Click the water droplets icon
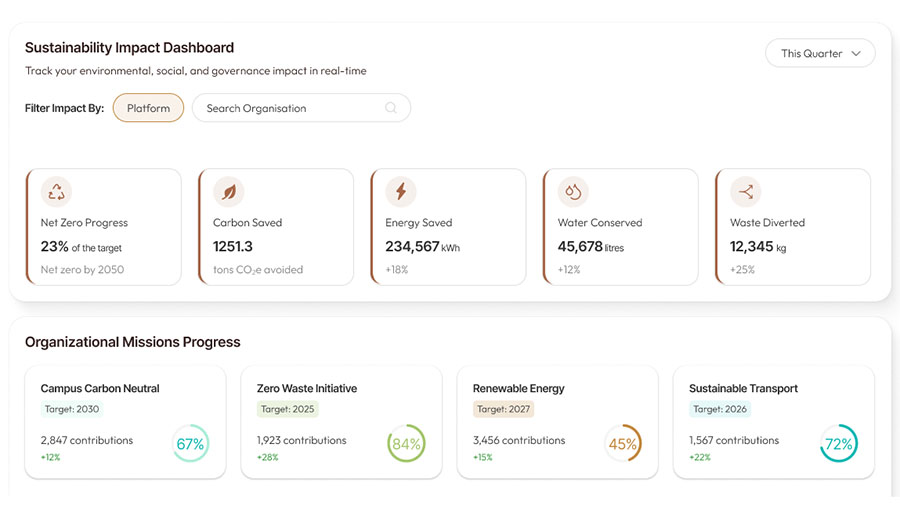The width and height of the screenshot is (900, 505). tap(574, 192)
